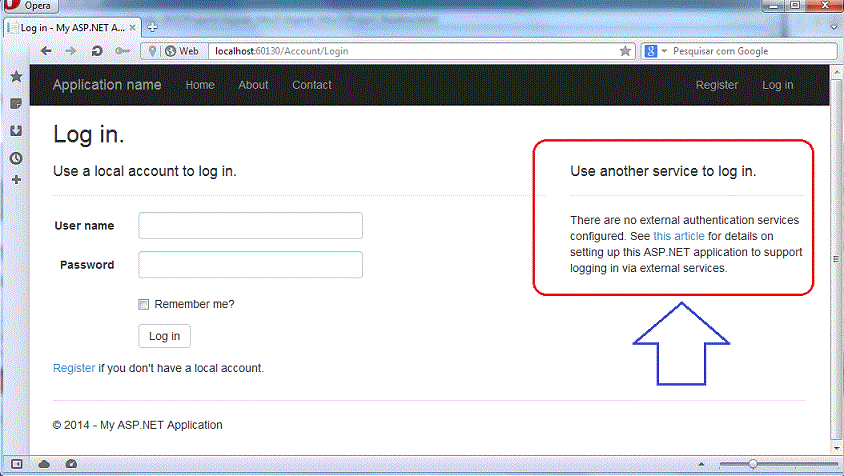This screenshot has width=844, height=476.
Task: Click the Log in submit button
Action: point(164,336)
